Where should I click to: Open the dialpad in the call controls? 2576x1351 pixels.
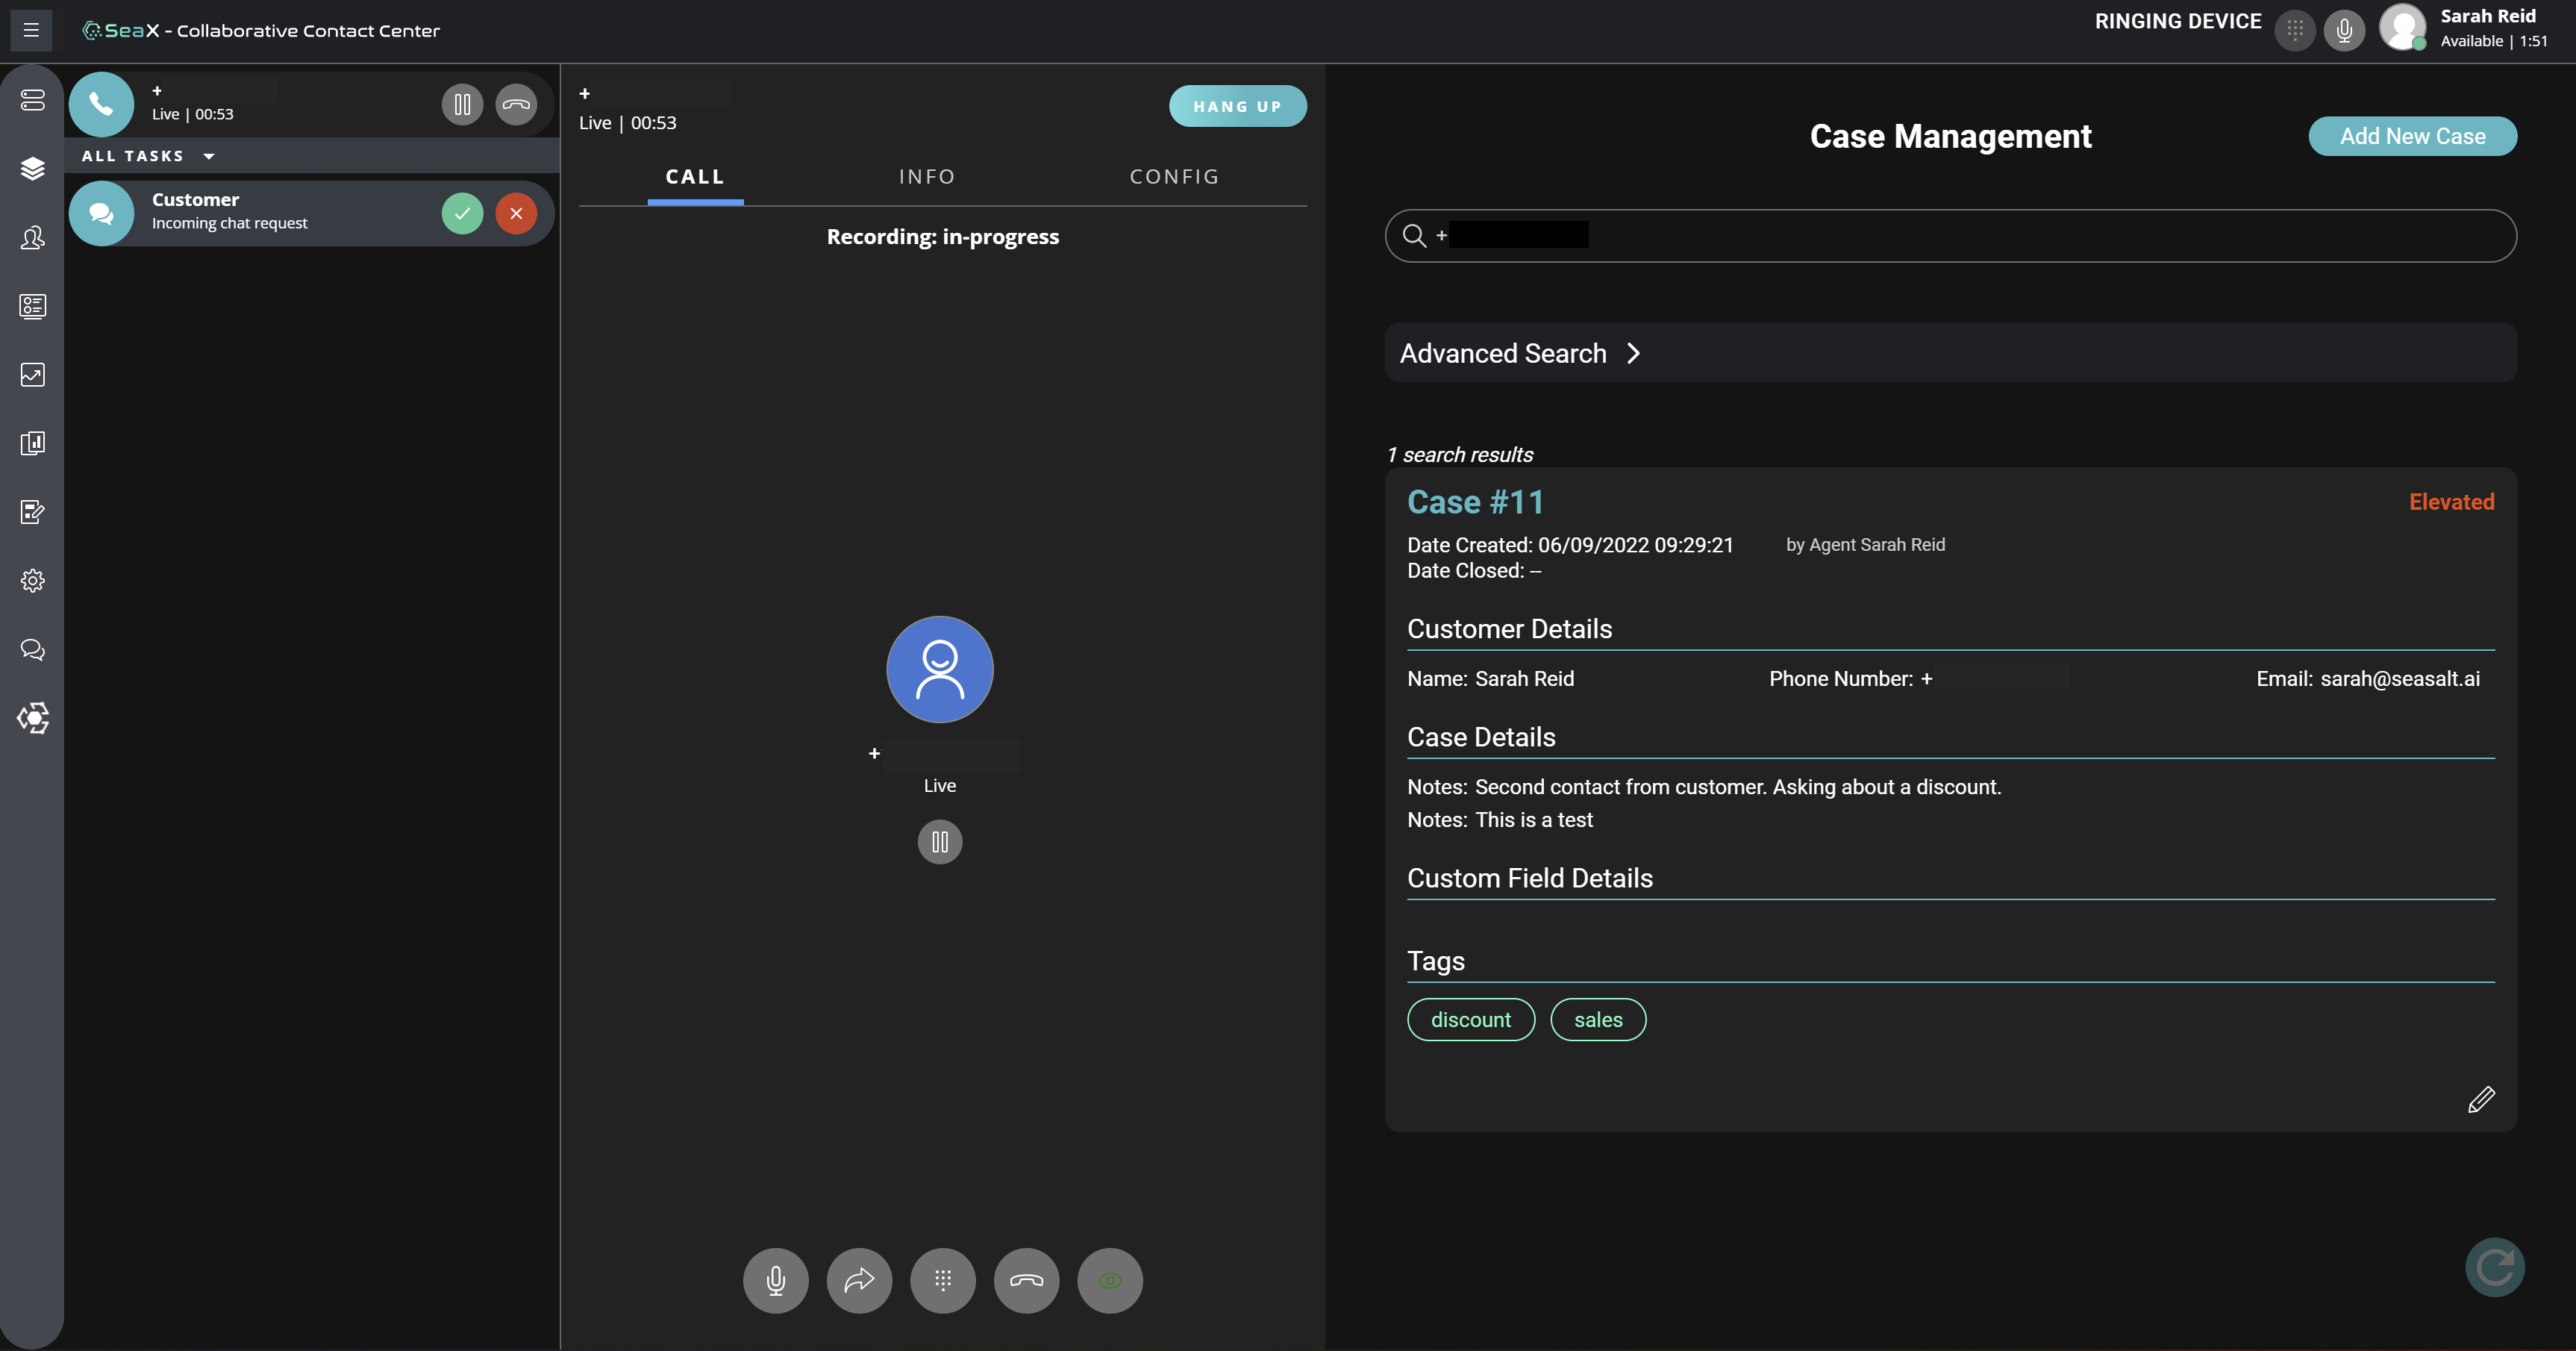click(942, 1280)
